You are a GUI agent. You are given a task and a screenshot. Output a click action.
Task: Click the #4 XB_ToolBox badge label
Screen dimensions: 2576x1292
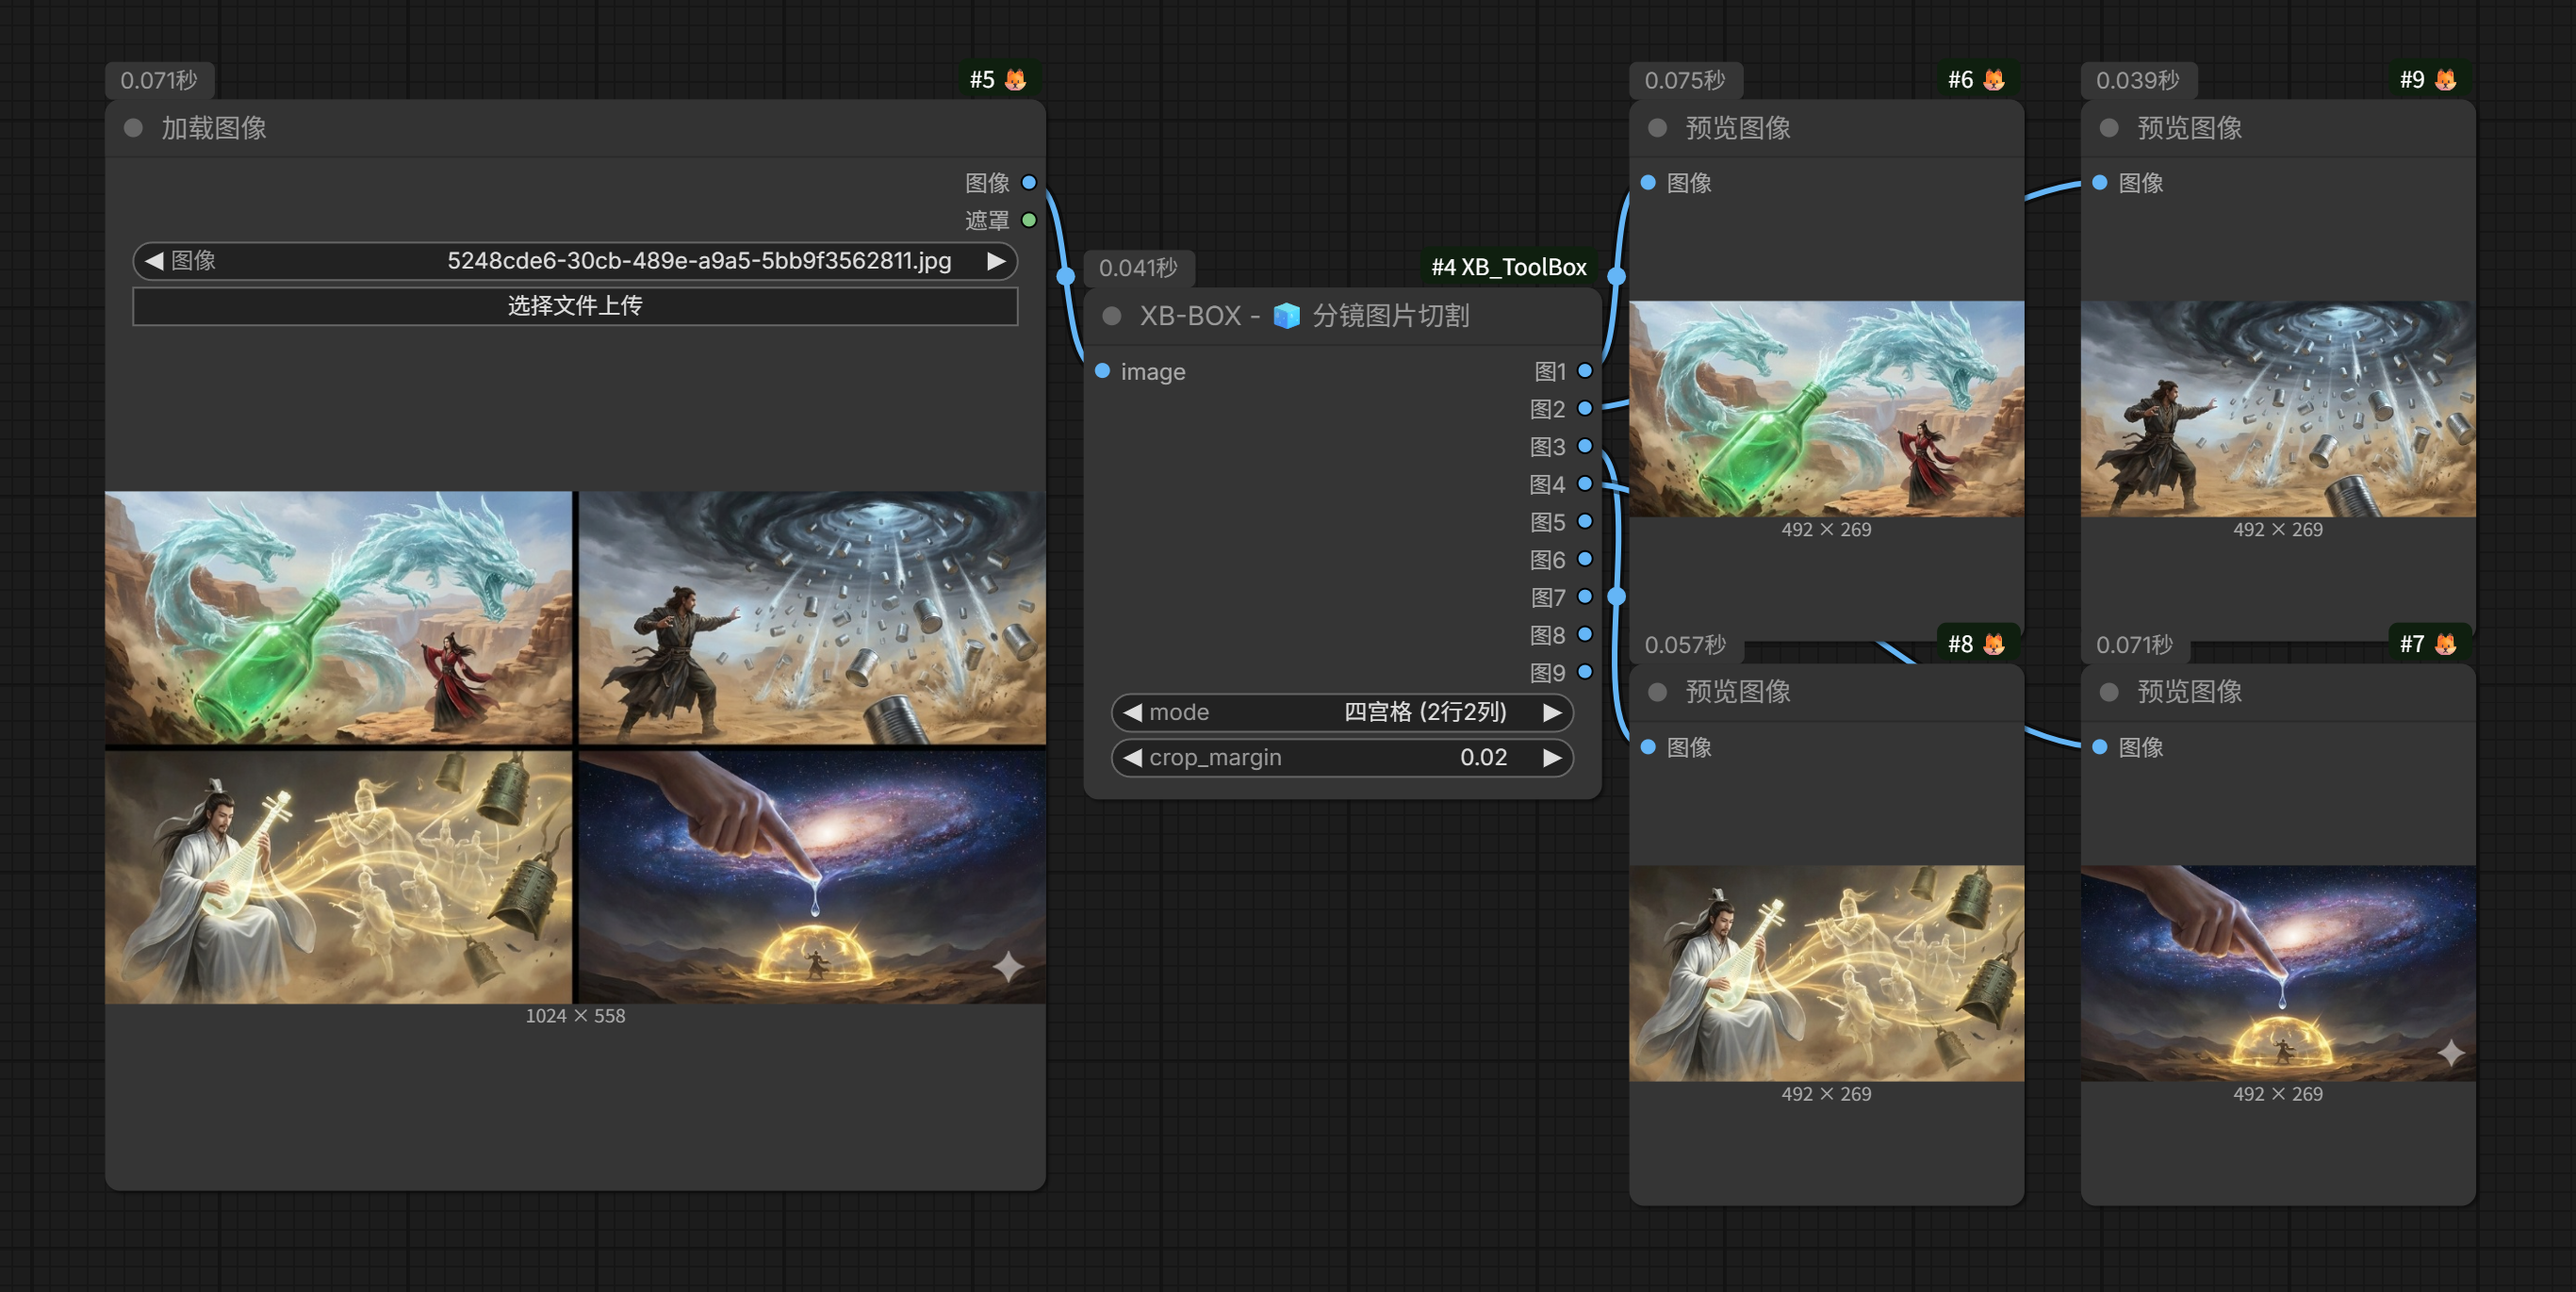pyautogui.click(x=1508, y=267)
